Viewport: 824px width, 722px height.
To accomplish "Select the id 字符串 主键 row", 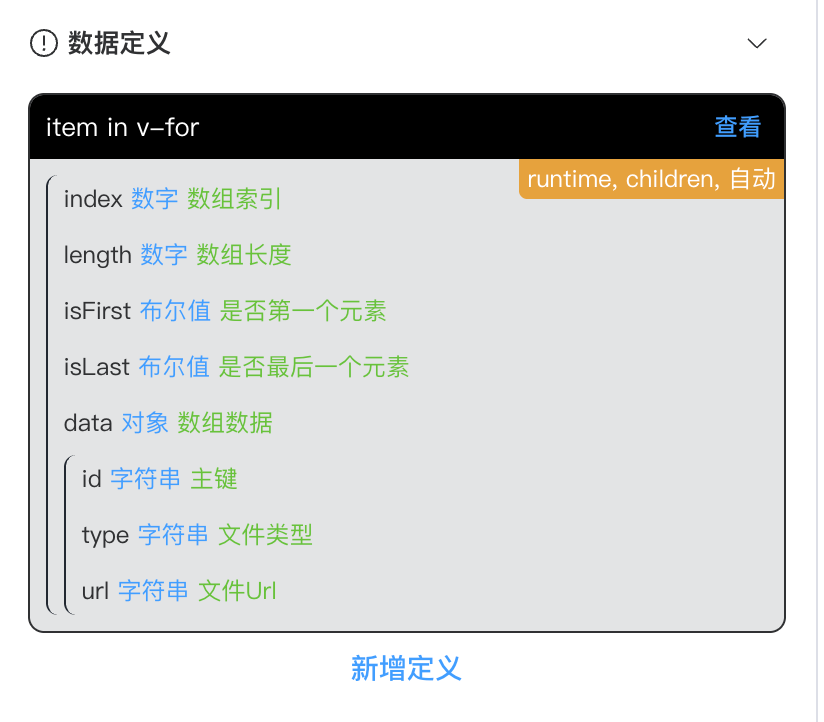I will (x=160, y=479).
